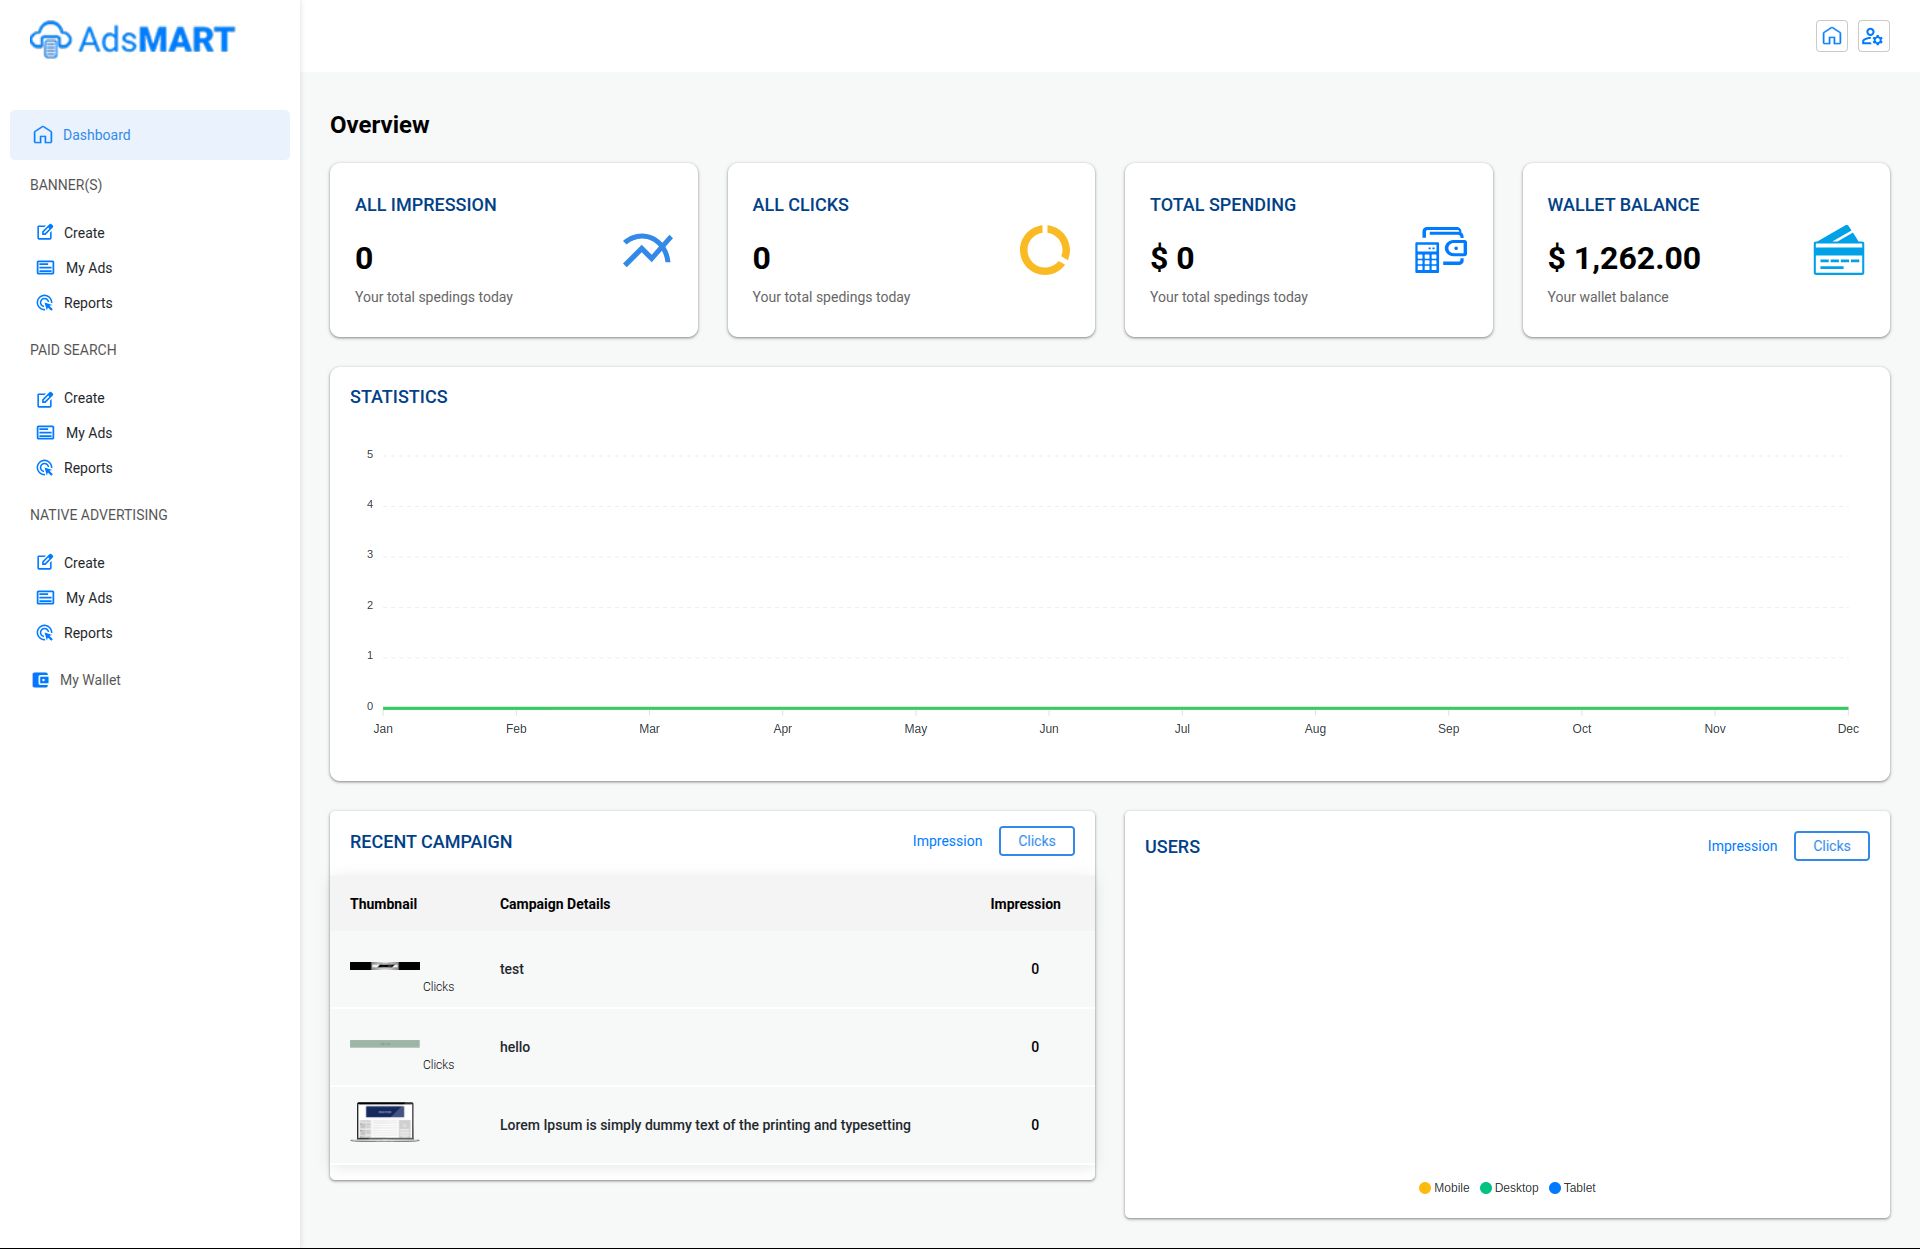Click the AdsMART cloud logo
The width and height of the screenshot is (1920, 1249).
coord(50,40)
